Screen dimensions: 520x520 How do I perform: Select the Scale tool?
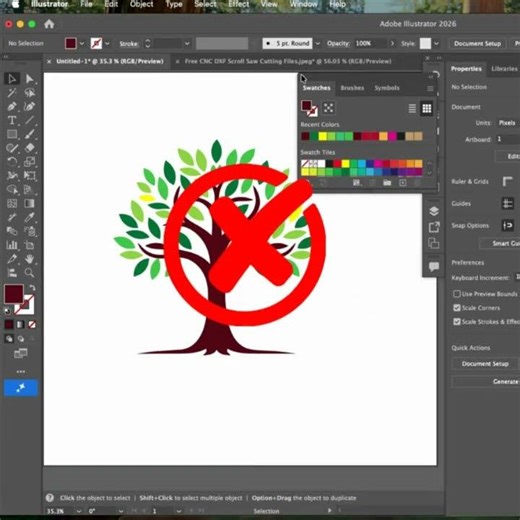[29, 162]
